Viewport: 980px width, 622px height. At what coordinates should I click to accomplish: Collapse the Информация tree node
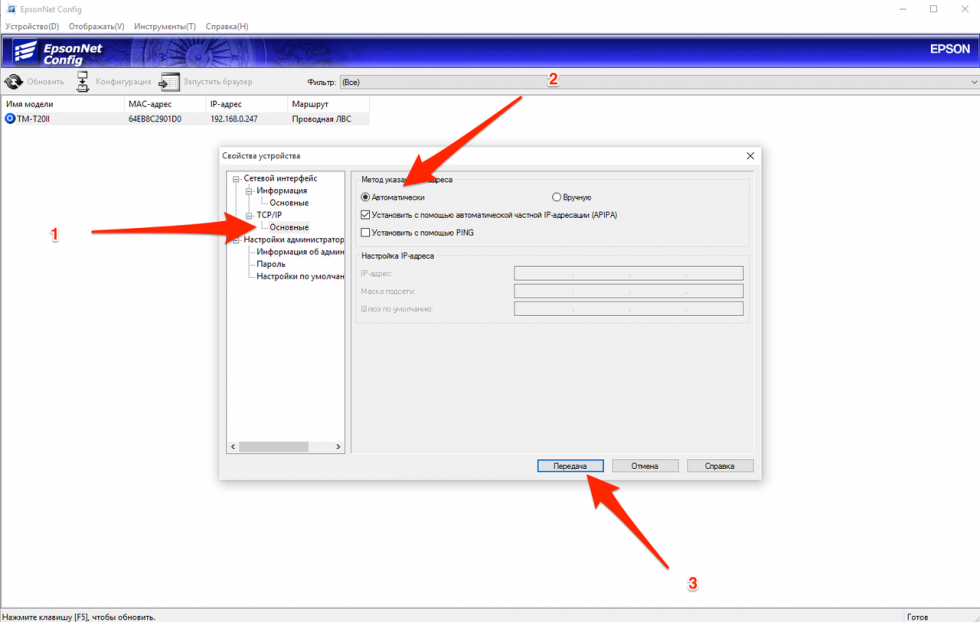point(249,191)
